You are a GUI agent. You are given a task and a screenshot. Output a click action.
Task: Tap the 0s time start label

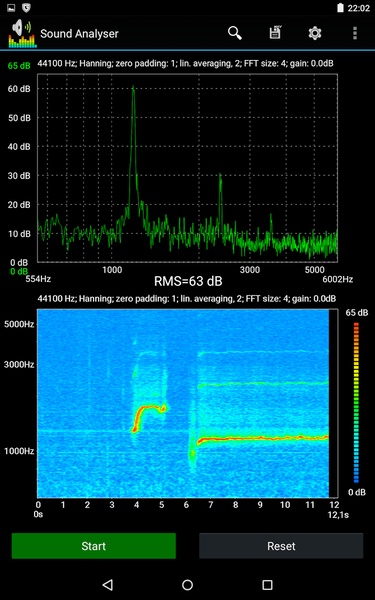[38, 515]
